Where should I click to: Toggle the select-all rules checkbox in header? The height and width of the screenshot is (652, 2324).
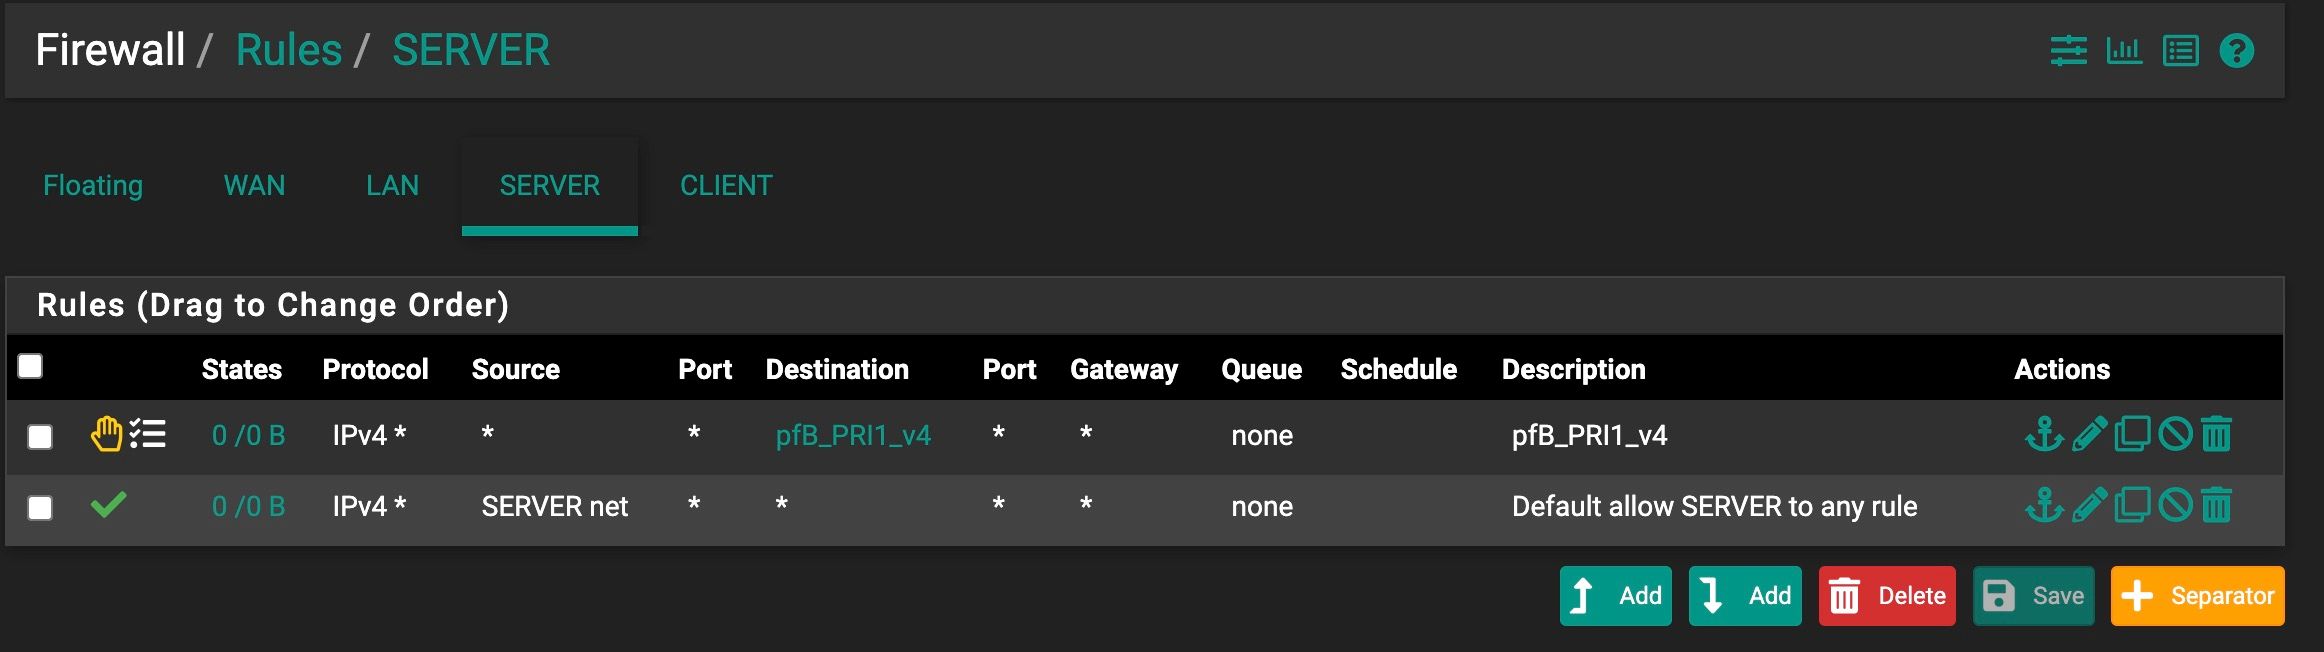[30, 366]
